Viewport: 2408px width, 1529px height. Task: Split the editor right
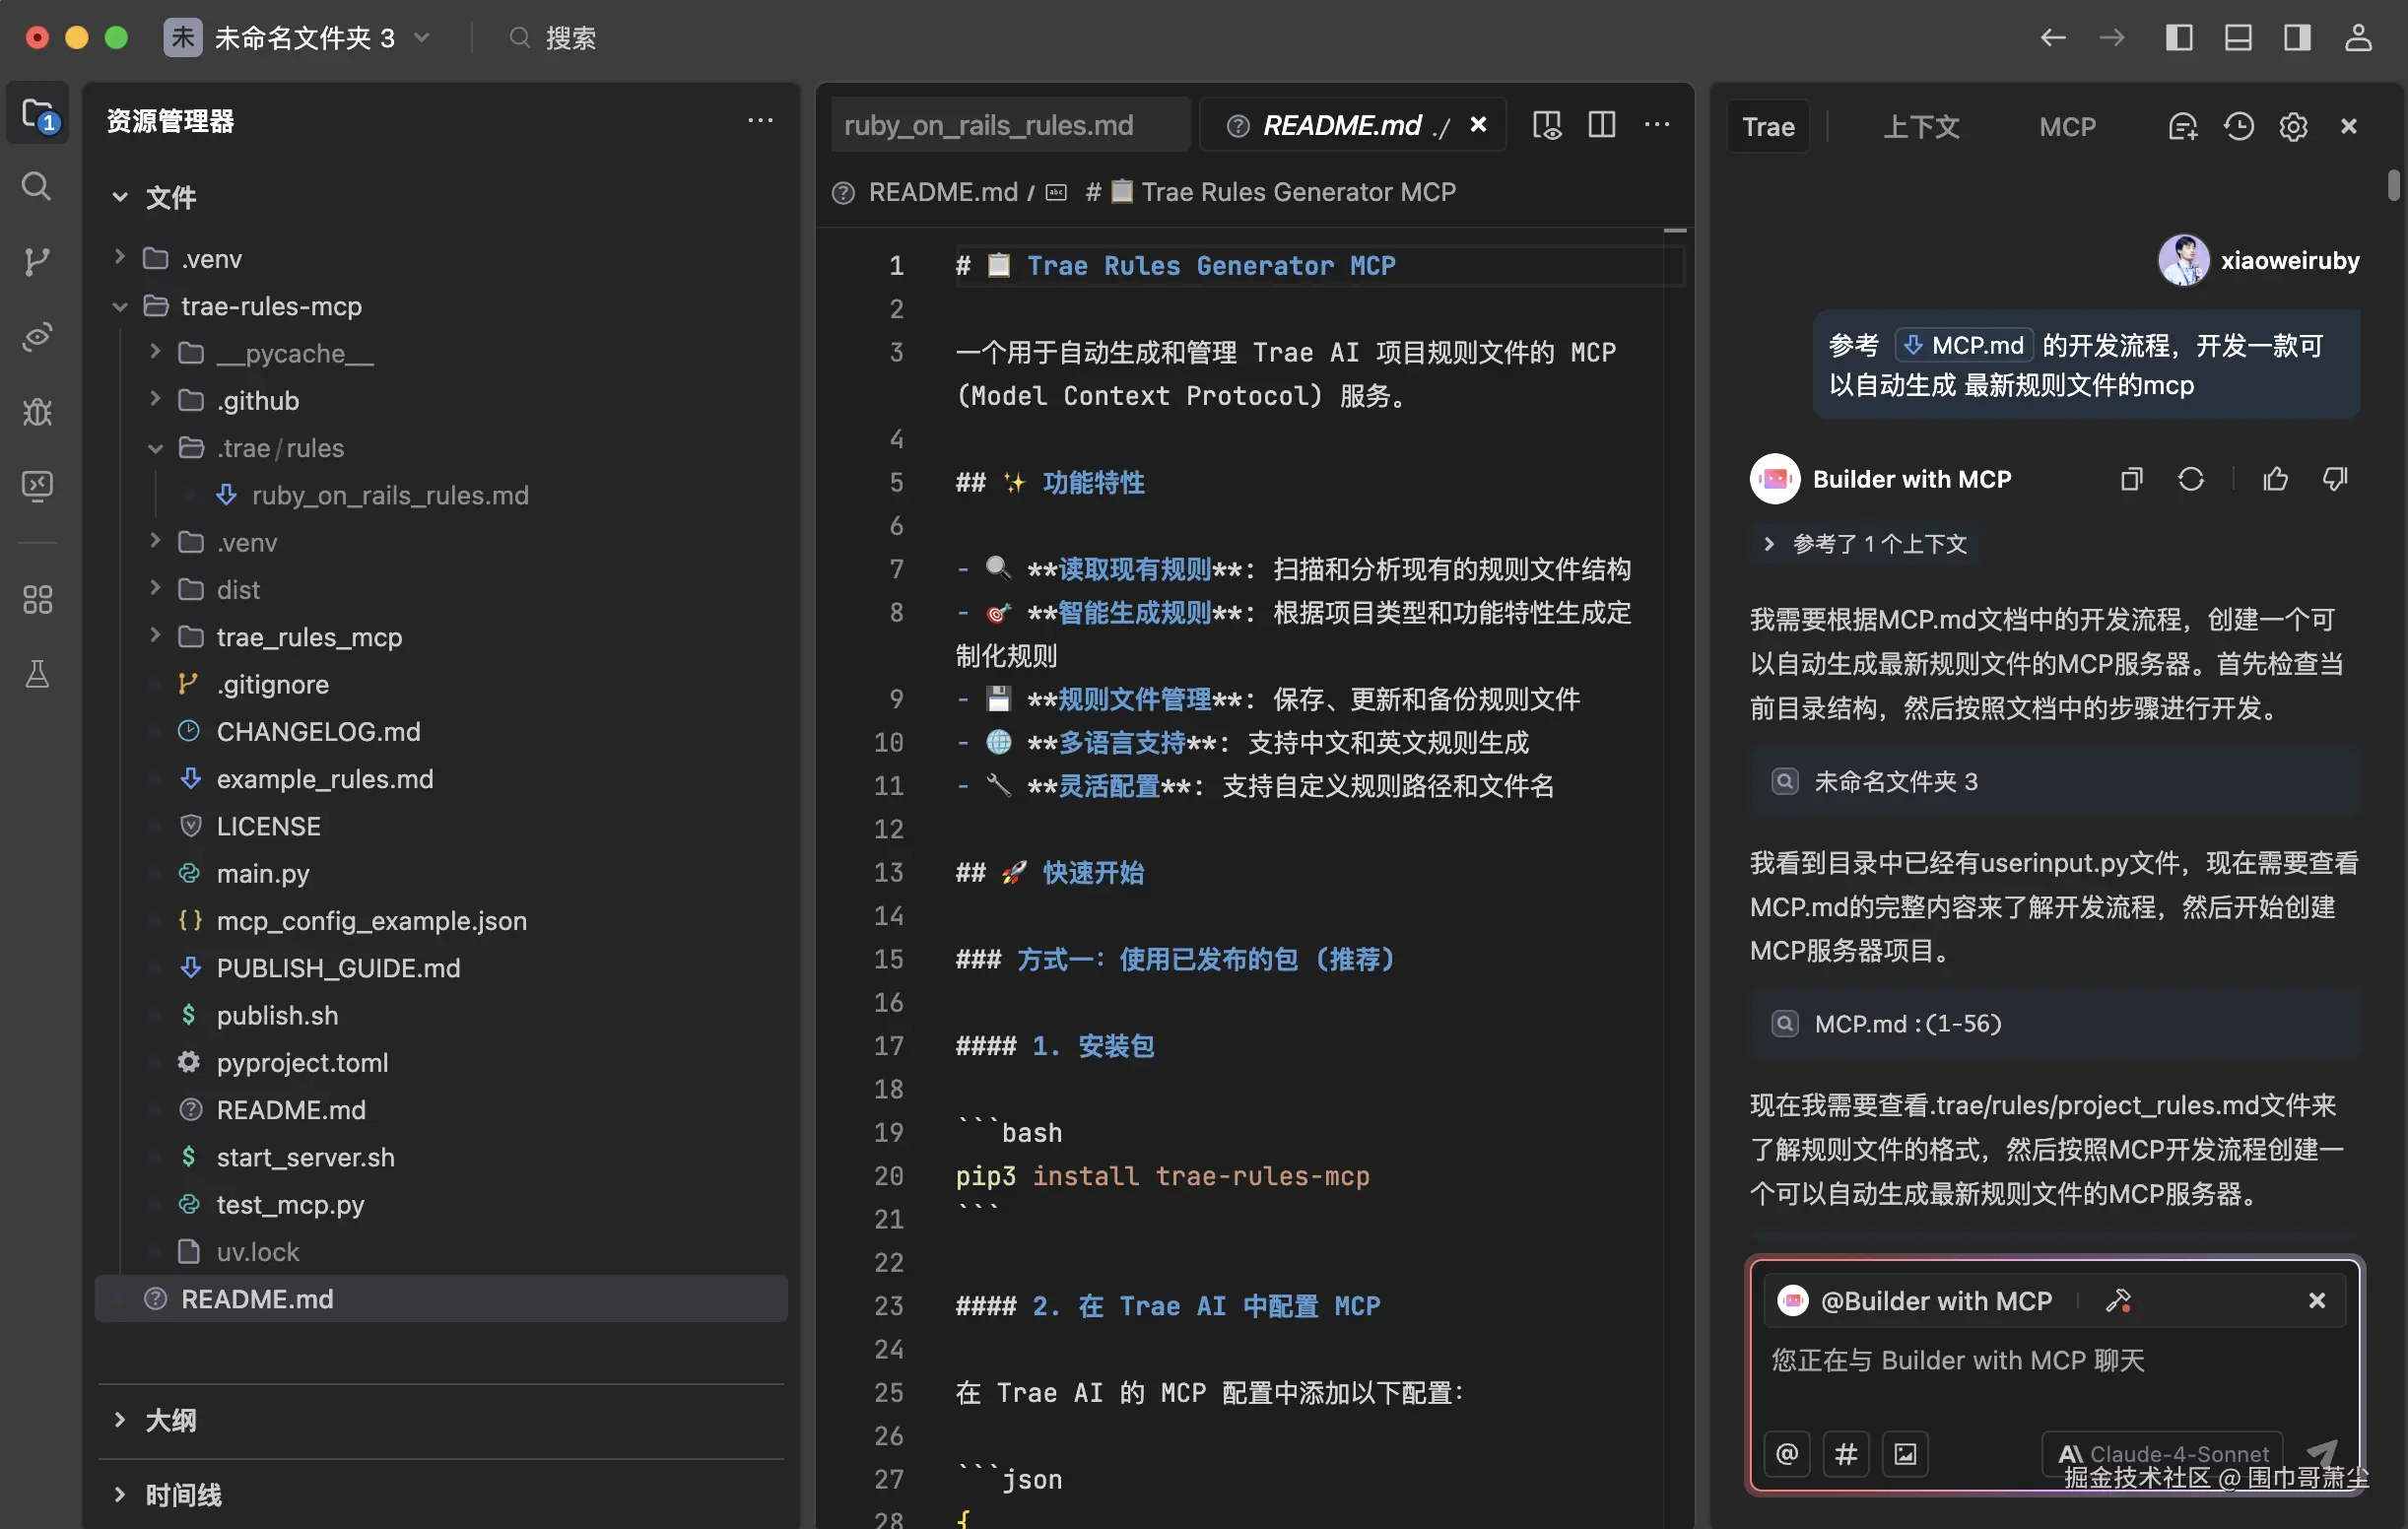coord(1602,125)
